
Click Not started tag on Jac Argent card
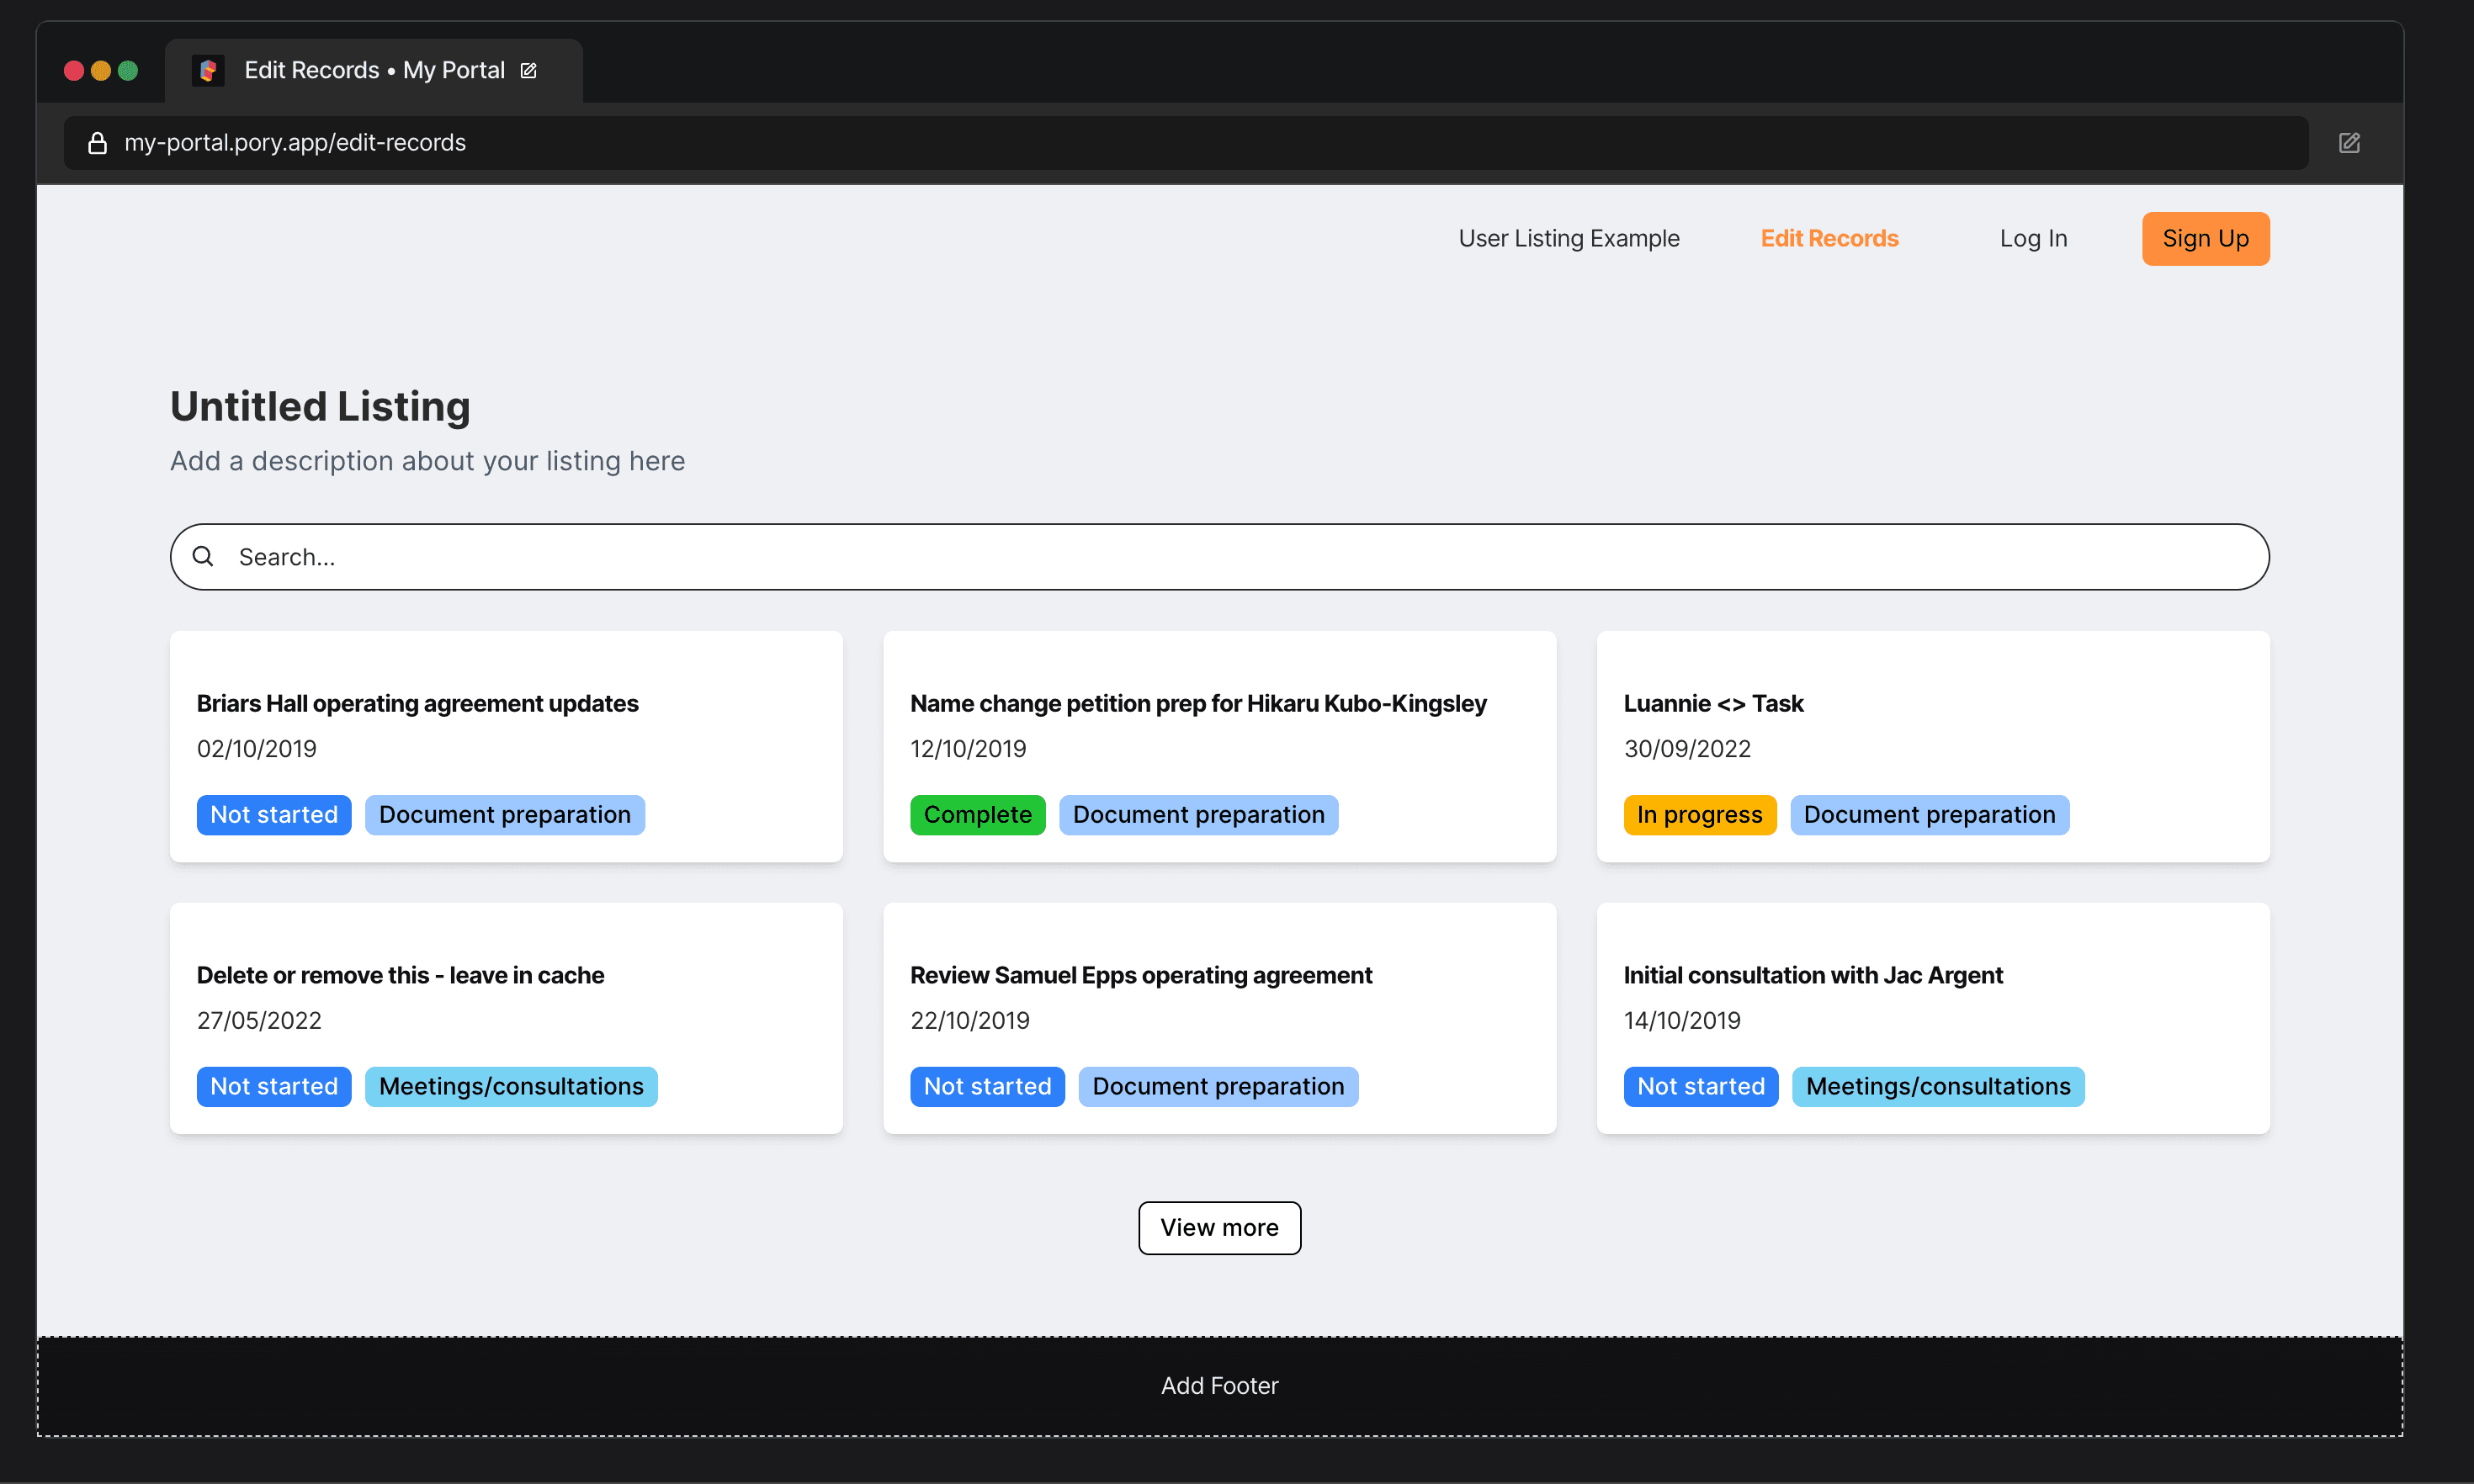pyautogui.click(x=1701, y=1086)
